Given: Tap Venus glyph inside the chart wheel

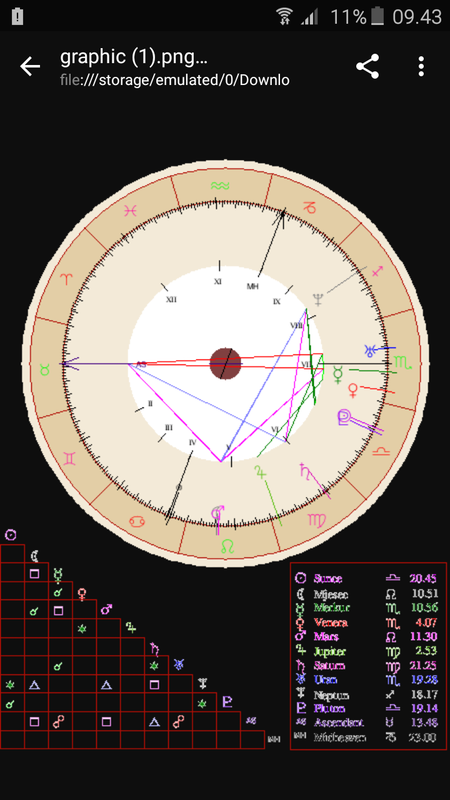Looking at the screenshot, I should (x=353, y=390).
